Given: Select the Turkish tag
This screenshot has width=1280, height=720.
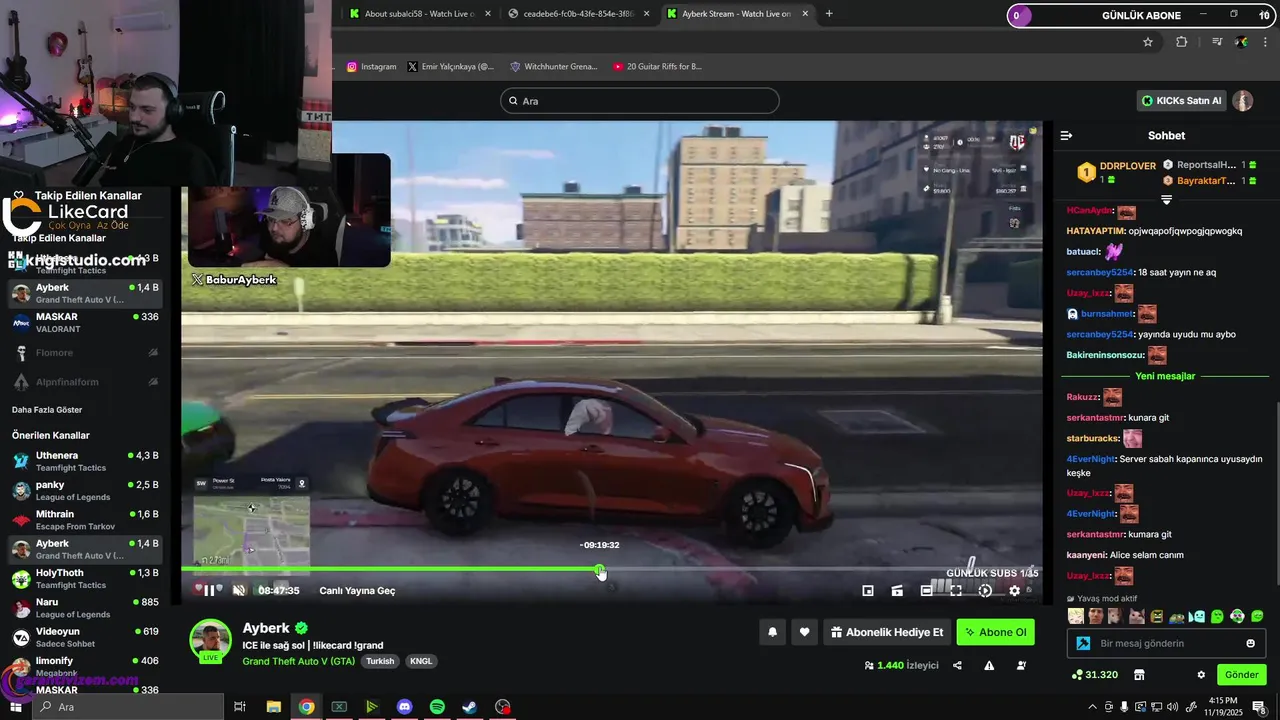Looking at the screenshot, I should (379, 661).
